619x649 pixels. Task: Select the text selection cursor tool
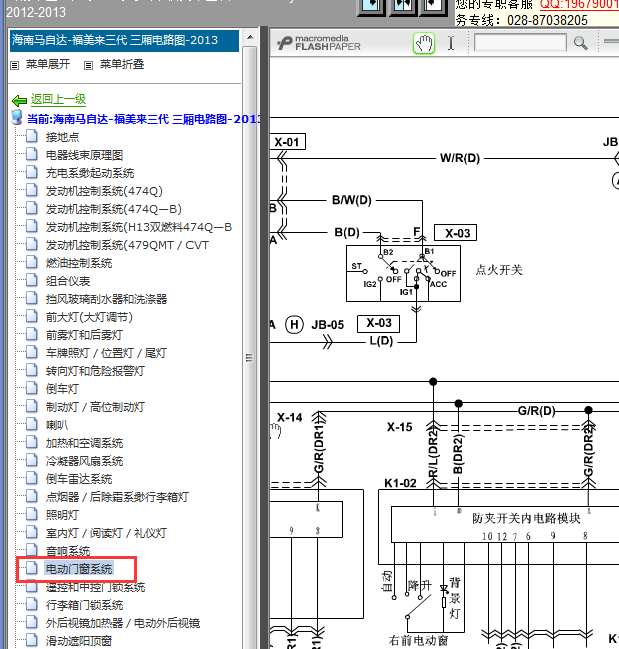451,43
